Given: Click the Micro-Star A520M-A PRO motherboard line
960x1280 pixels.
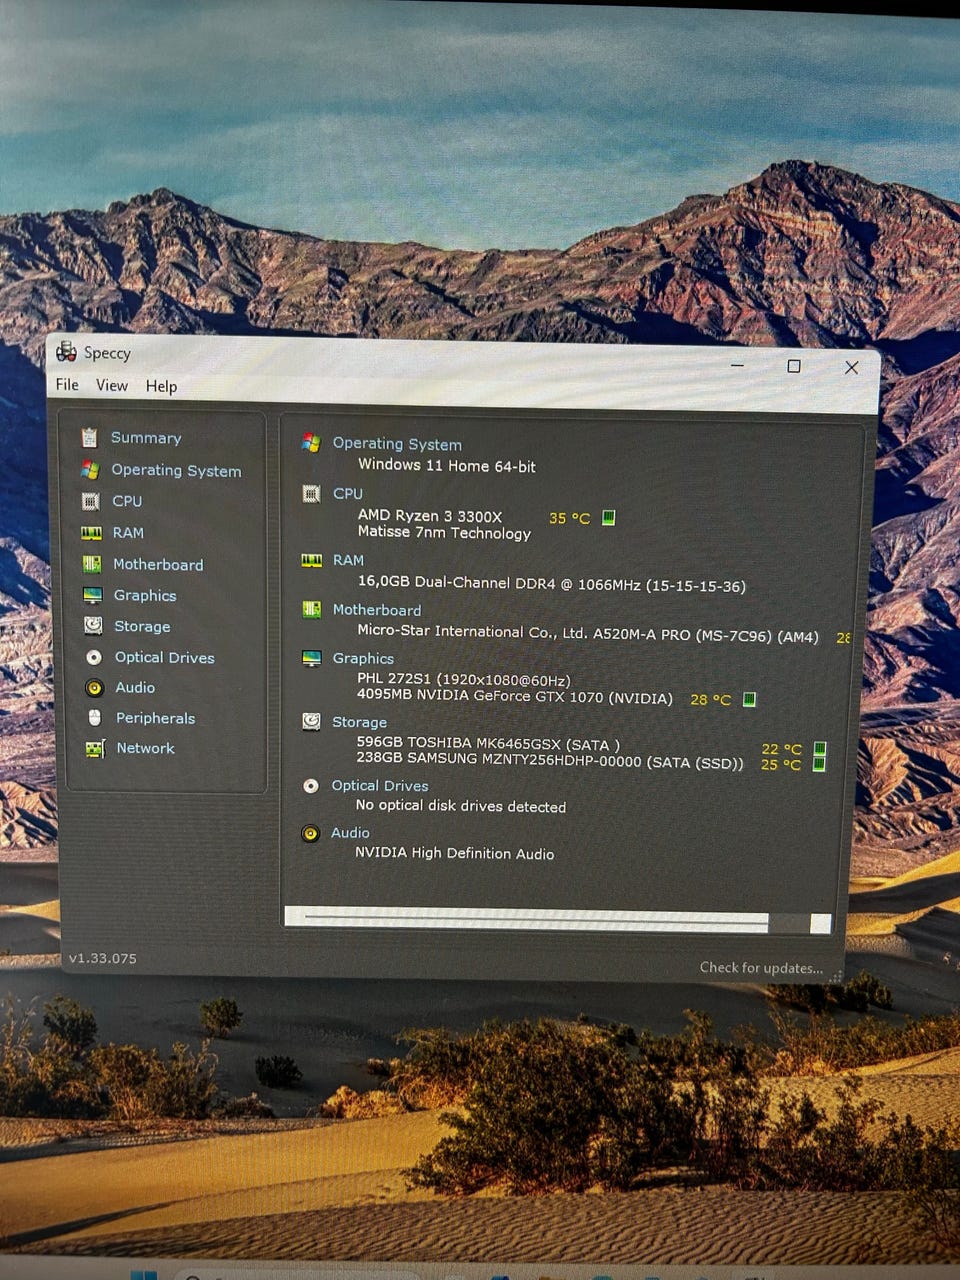Looking at the screenshot, I should click(588, 633).
